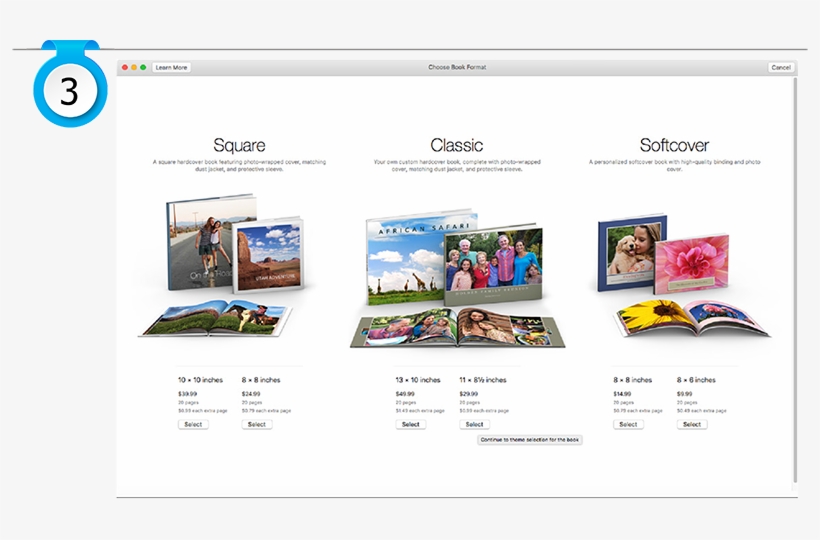
Task: Choose the 8 × 6 inches Softcover book
Action: point(691,424)
